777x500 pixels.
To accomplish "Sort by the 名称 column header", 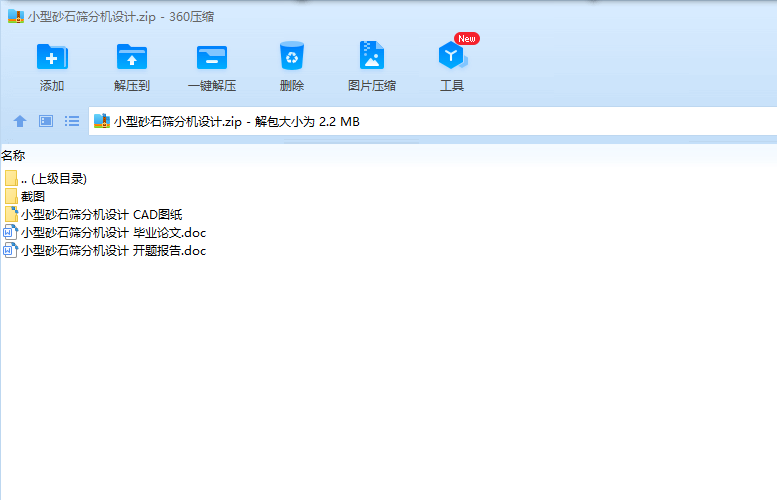I will [x=13, y=156].
